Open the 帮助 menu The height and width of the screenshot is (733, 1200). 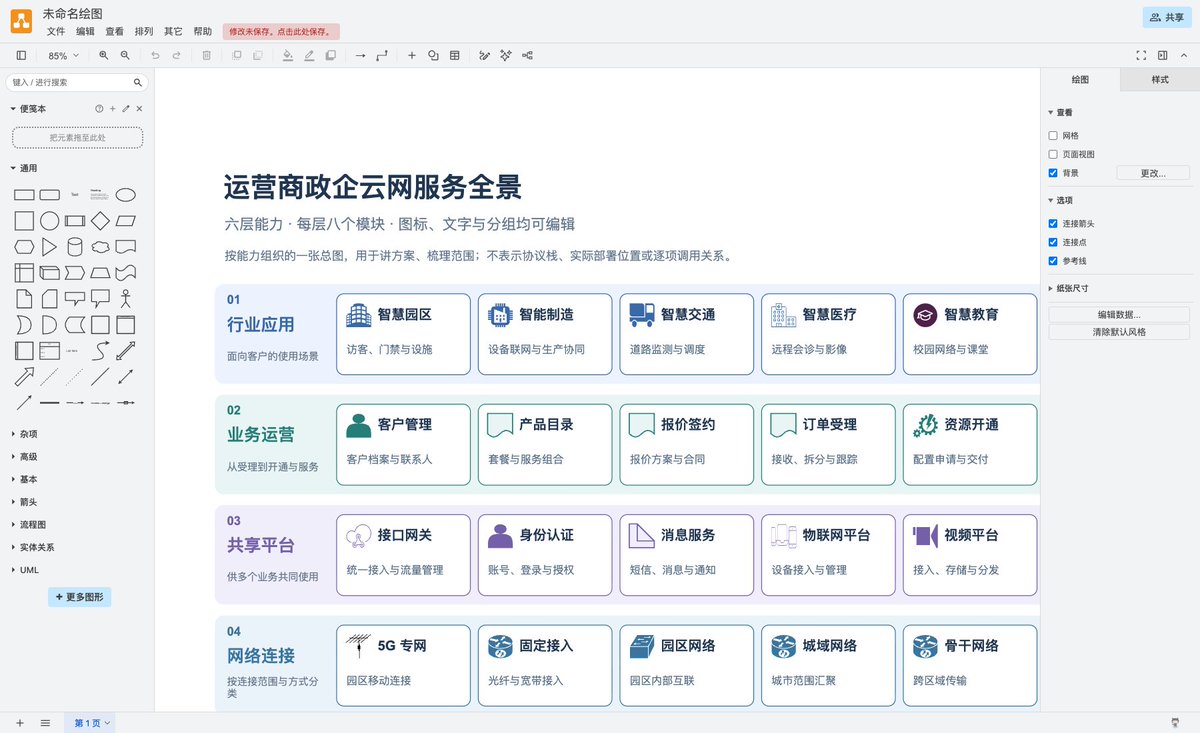[x=203, y=31]
